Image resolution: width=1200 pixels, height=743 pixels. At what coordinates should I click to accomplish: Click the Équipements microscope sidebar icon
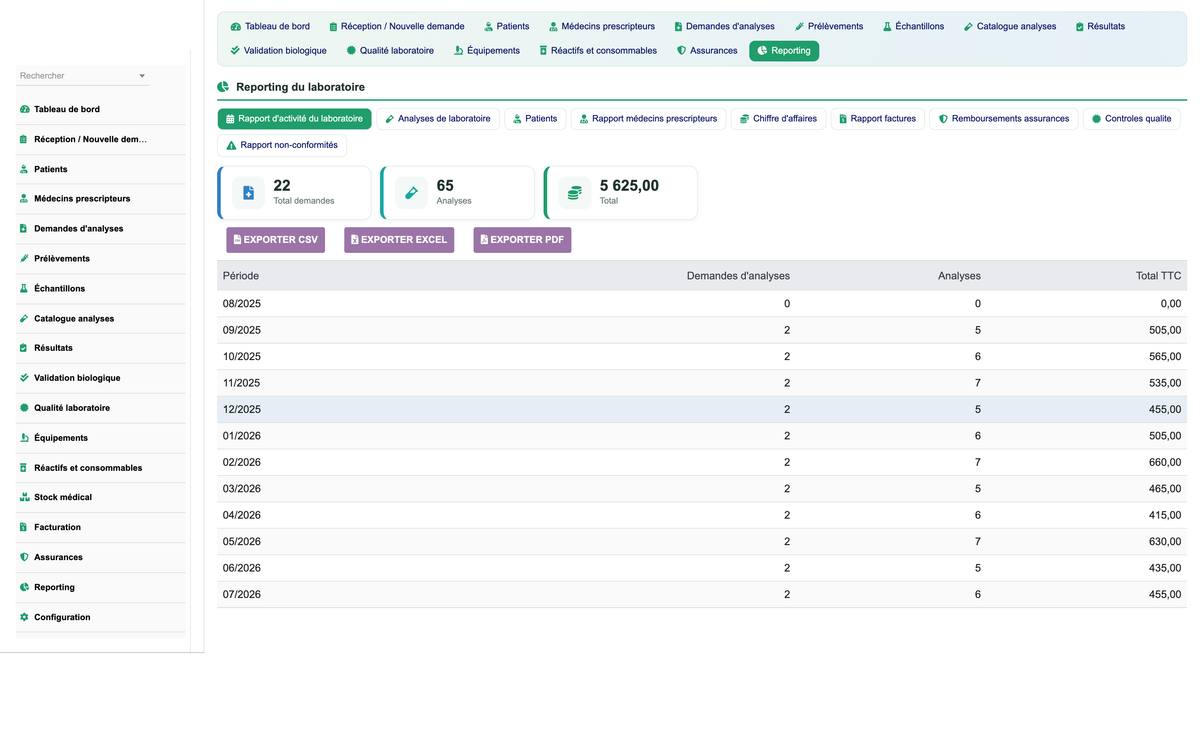pyautogui.click(x=24, y=438)
